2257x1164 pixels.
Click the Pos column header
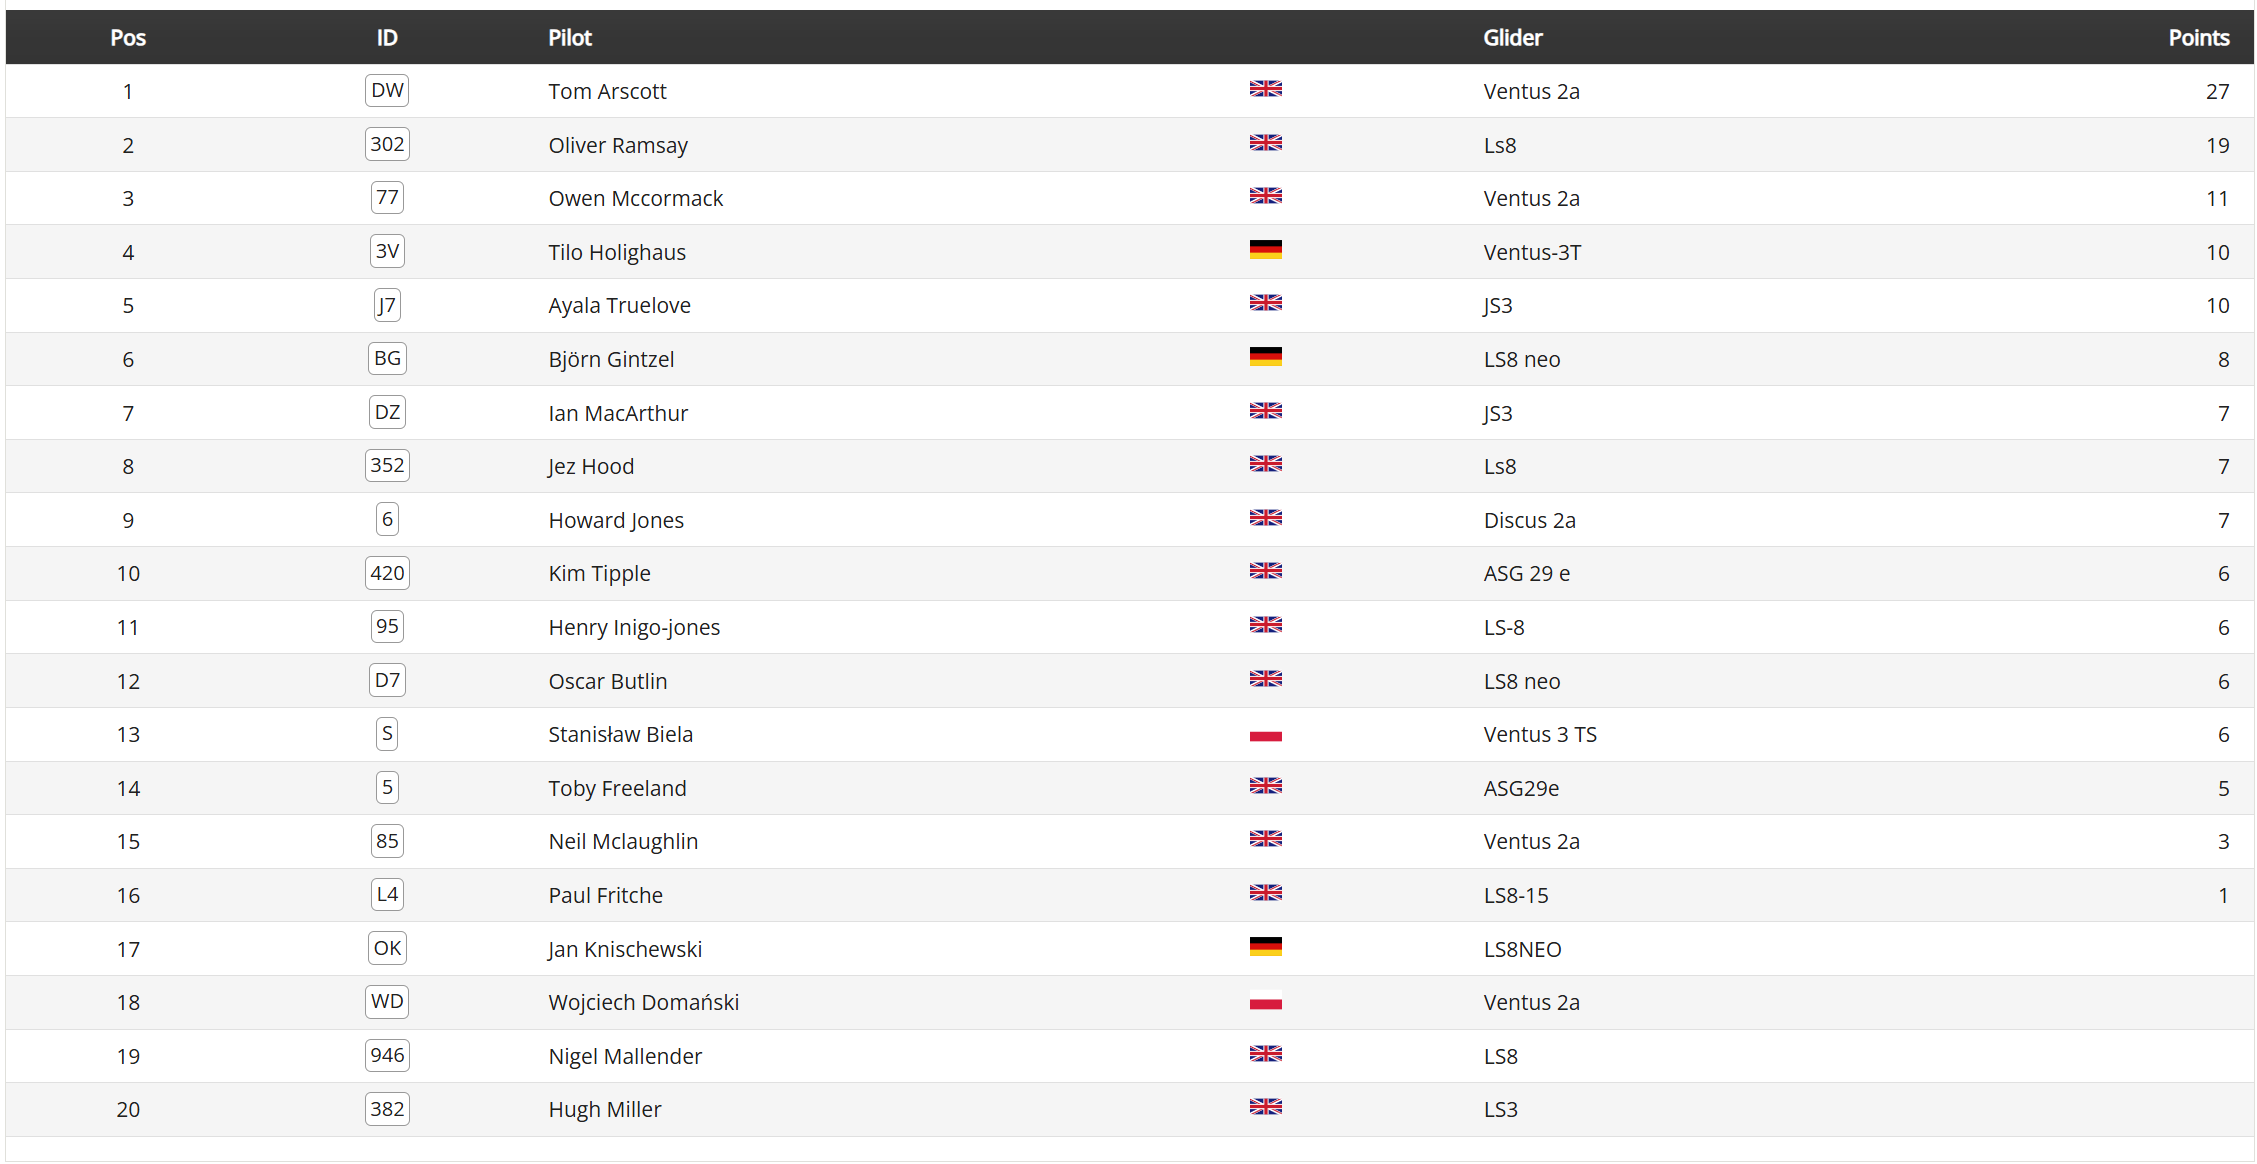pos(128,38)
